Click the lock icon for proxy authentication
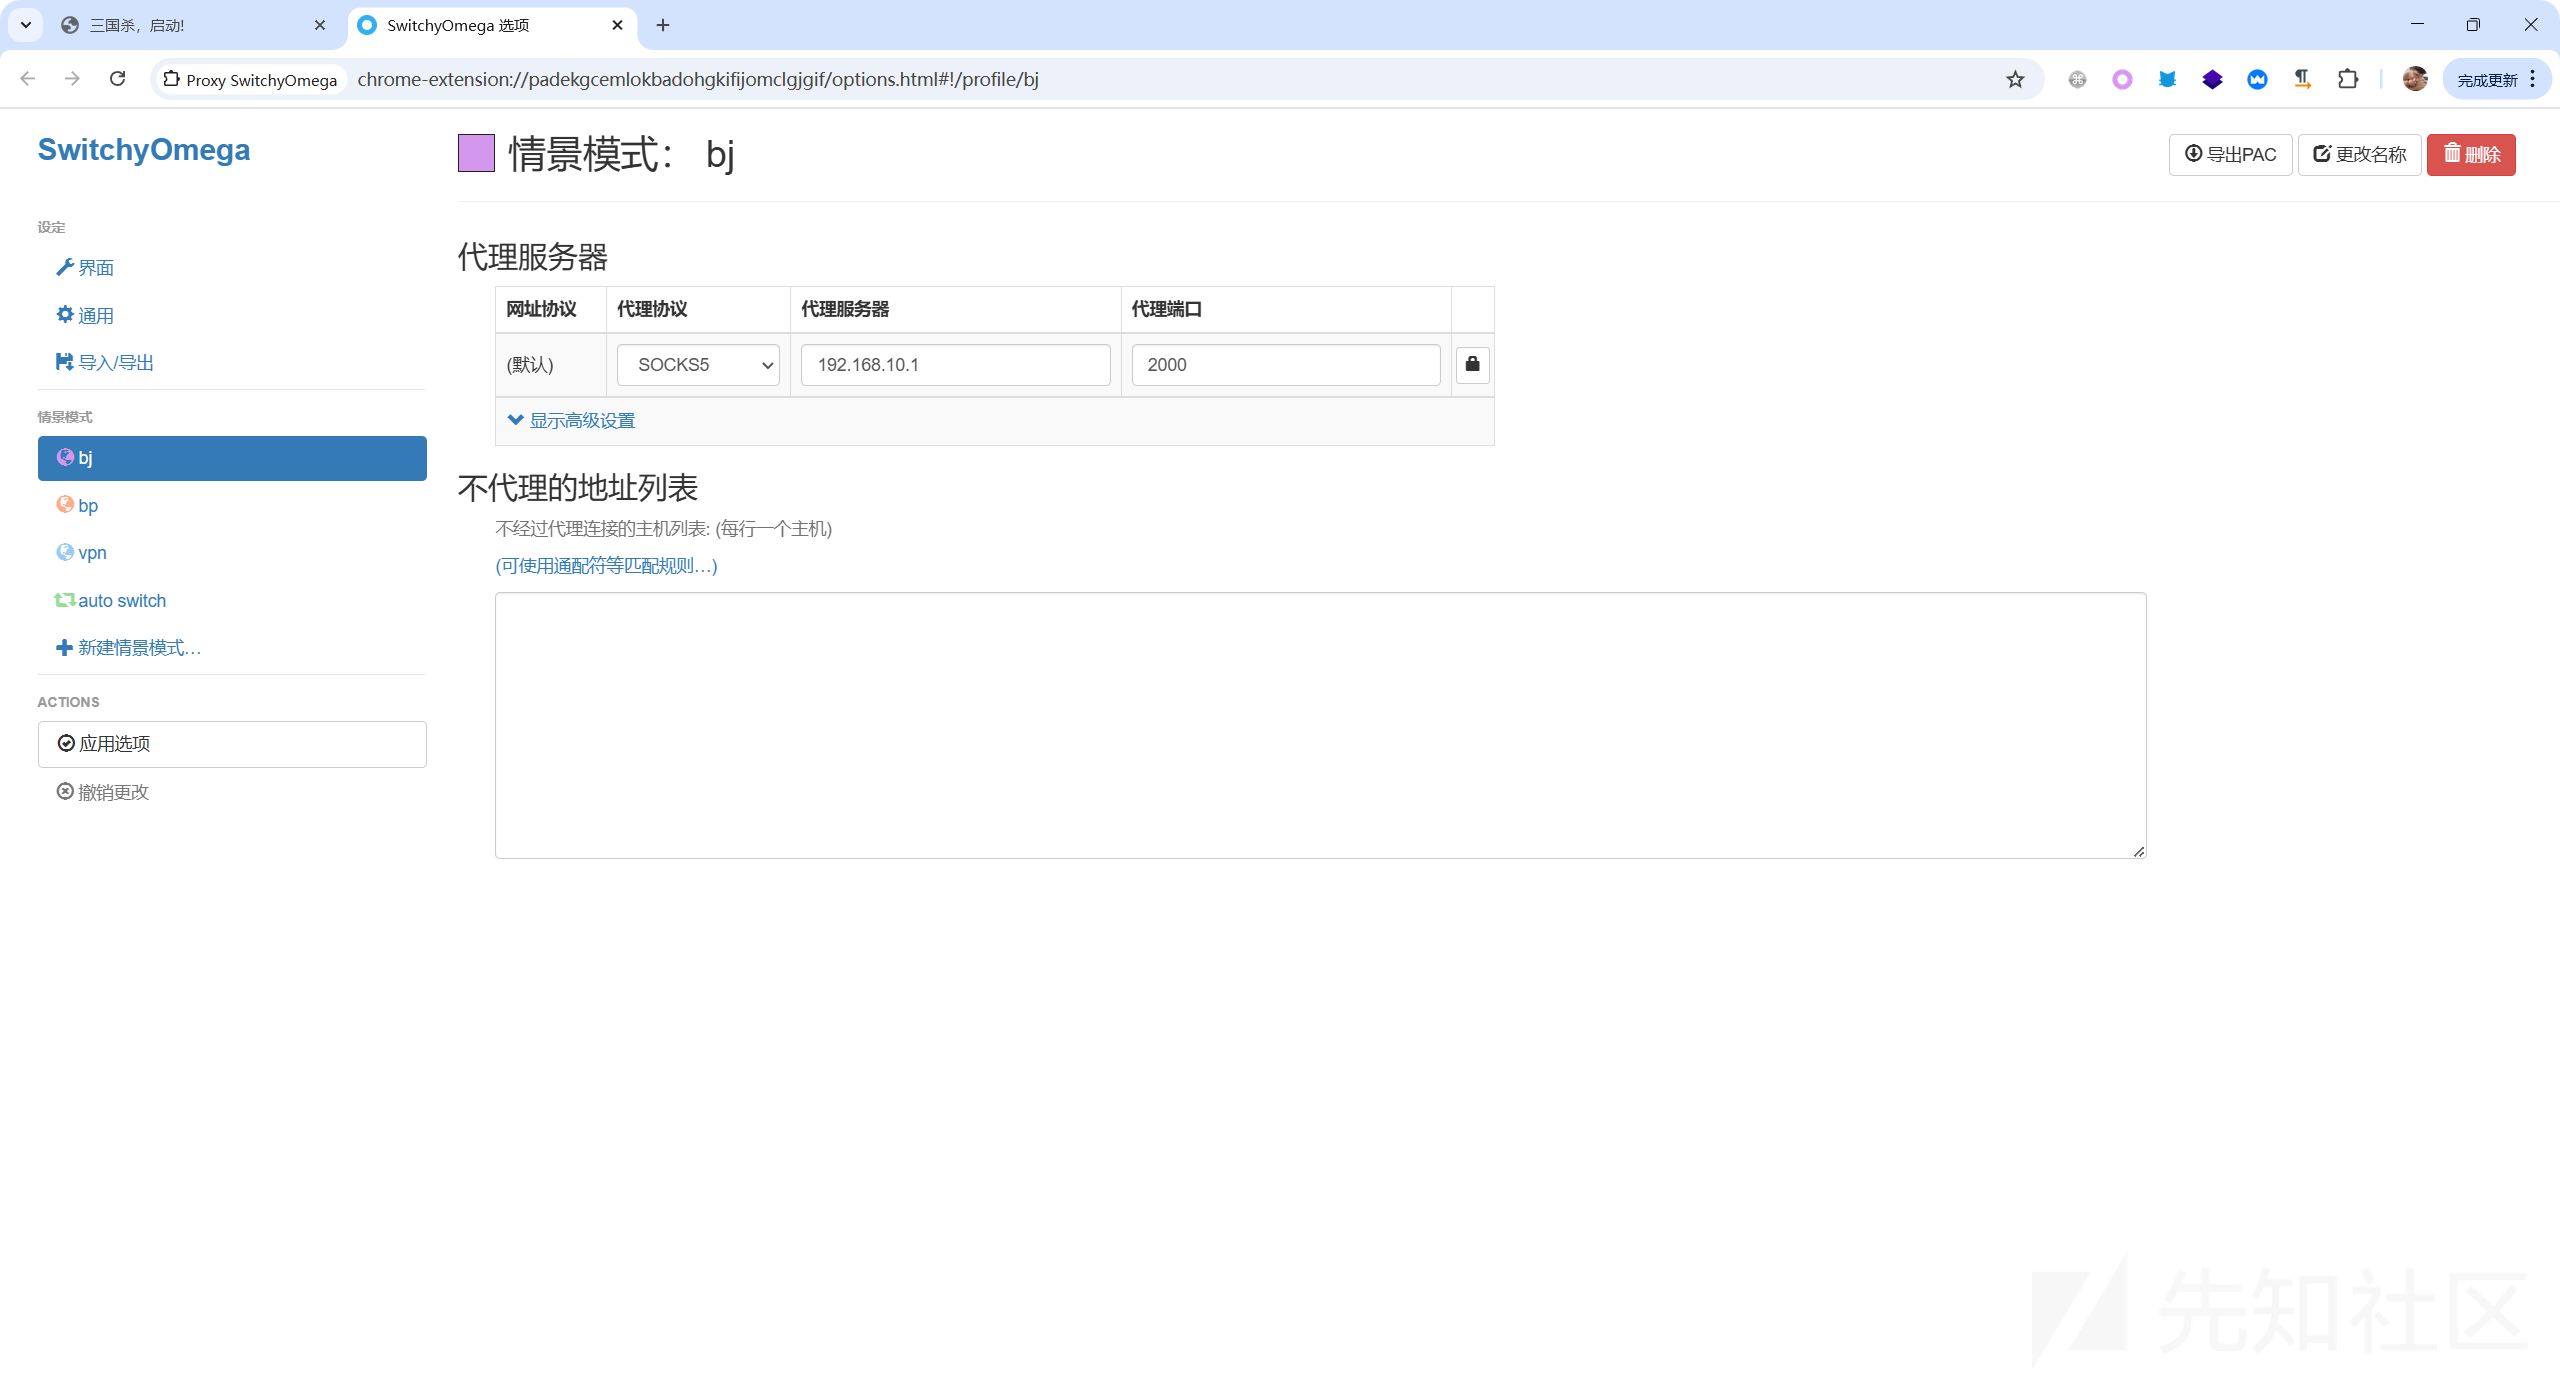The height and width of the screenshot is (1380, 2560). tap(1472, 364)
